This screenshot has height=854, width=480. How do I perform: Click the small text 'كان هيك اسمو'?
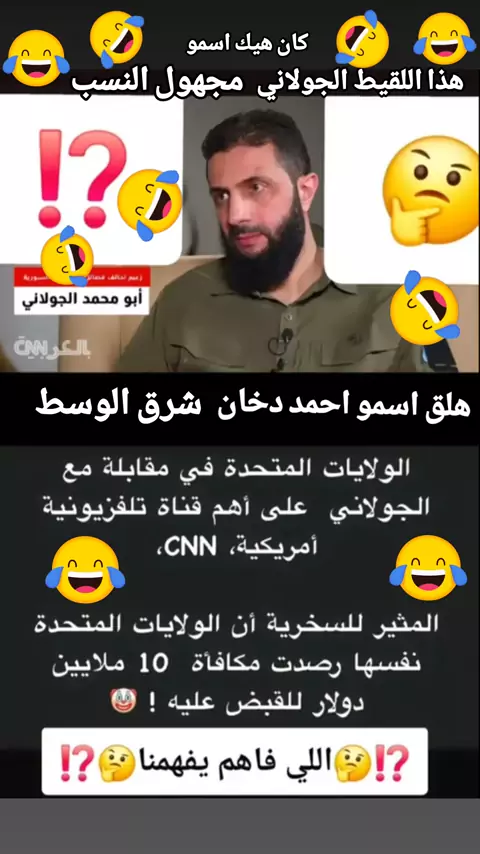click(247, 44)
